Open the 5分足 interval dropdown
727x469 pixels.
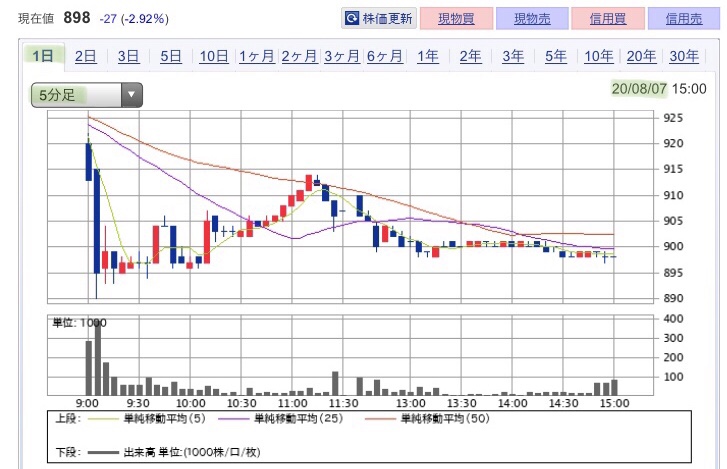(87, 95)
